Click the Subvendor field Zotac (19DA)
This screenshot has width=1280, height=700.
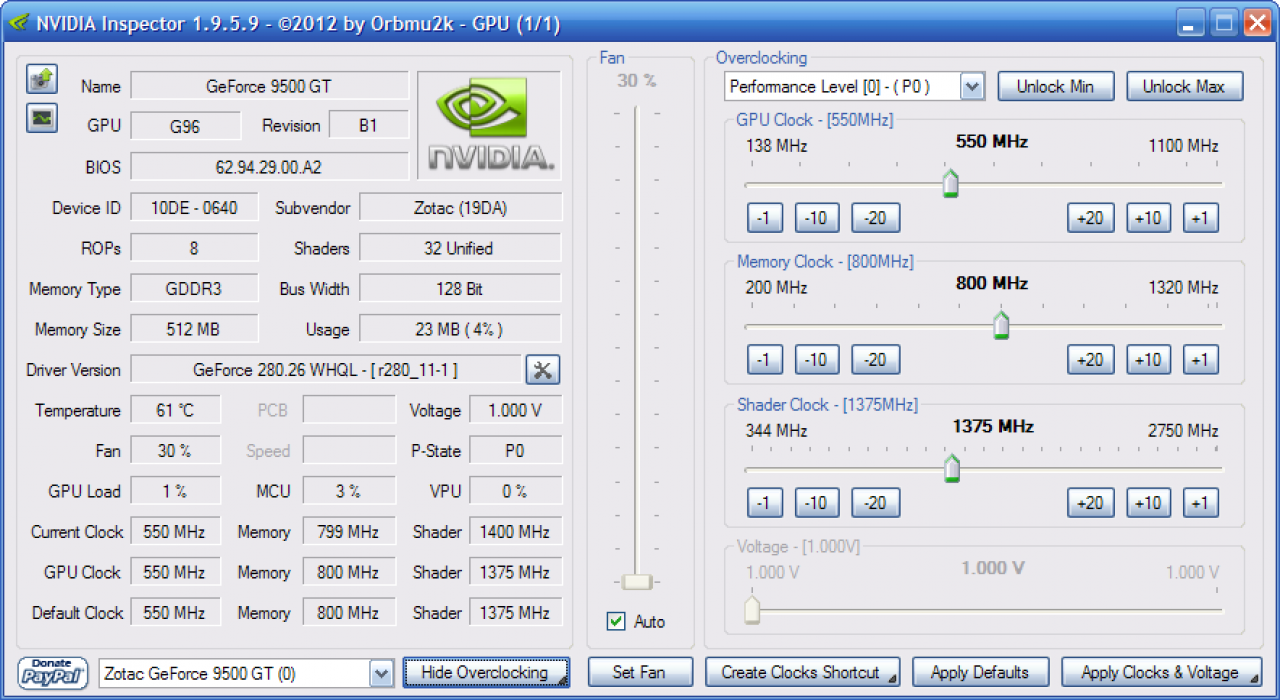click(461, 208)
